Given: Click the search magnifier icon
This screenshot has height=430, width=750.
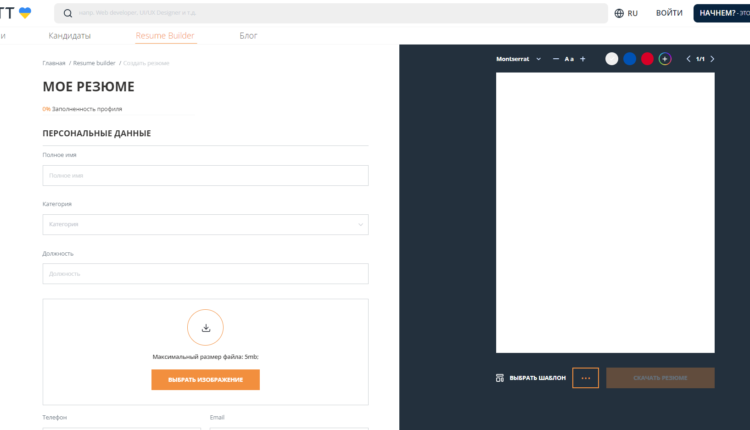Looking at the screenshot, I should (x=68, y=13).
